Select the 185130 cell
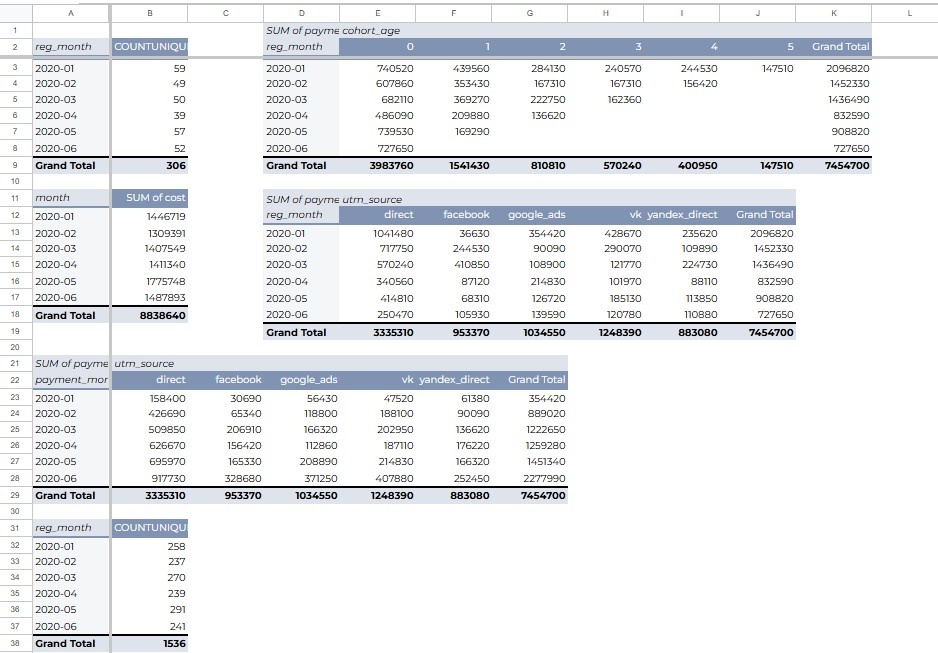This screenshot has width=938, height=653. click(x=605, y=298)
